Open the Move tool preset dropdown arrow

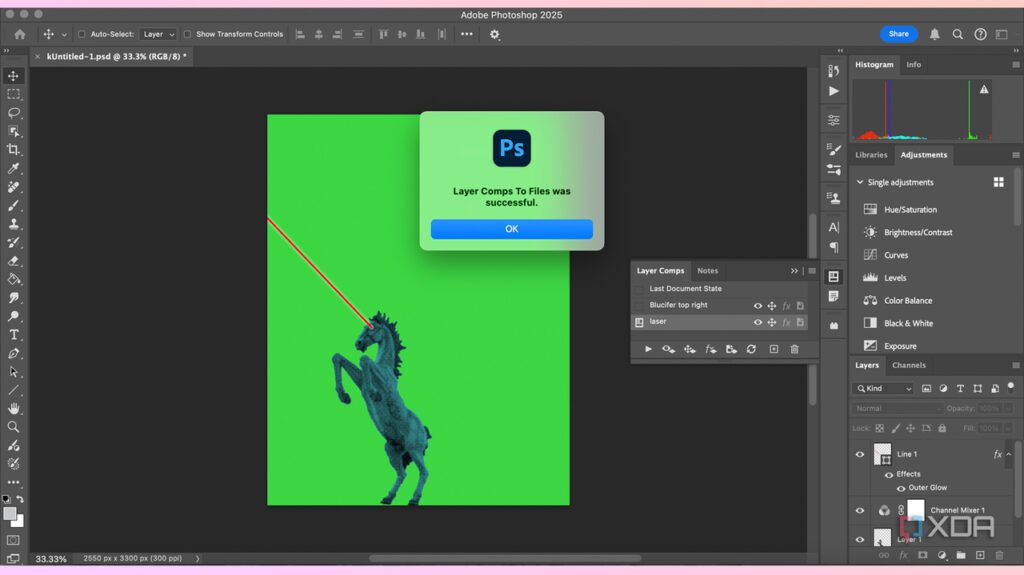click(64, 35)
